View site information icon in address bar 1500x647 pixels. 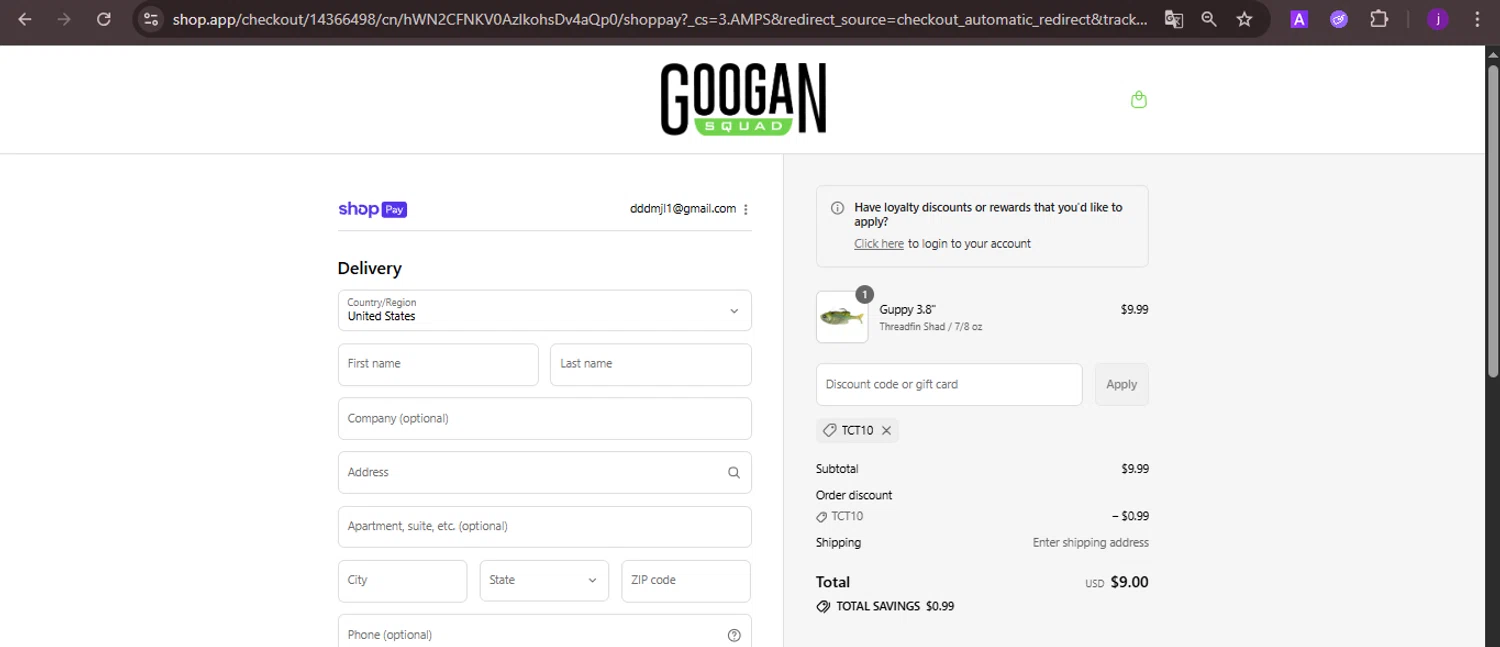[150, 19]
